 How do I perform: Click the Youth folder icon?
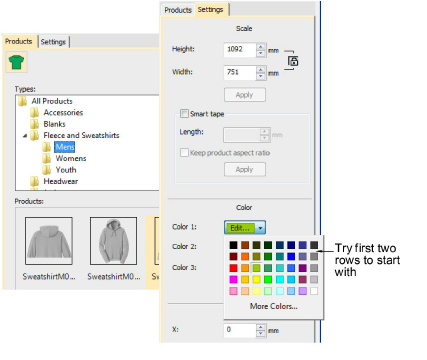47,170
